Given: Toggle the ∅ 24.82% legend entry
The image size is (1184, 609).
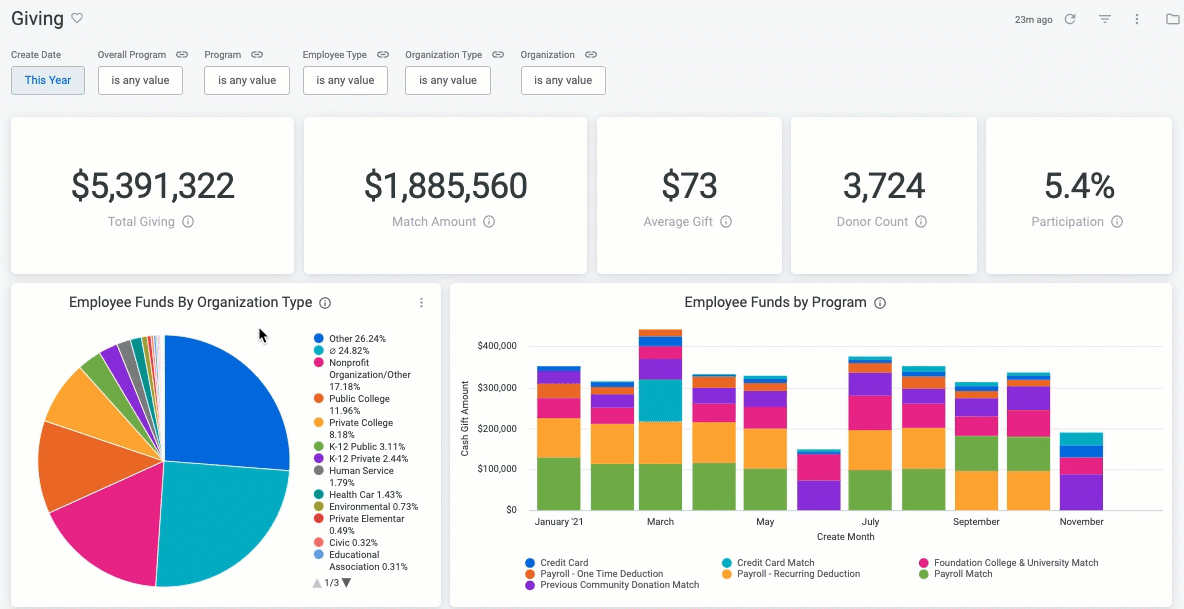Looking at the screenshot, I should coord(341,351).
